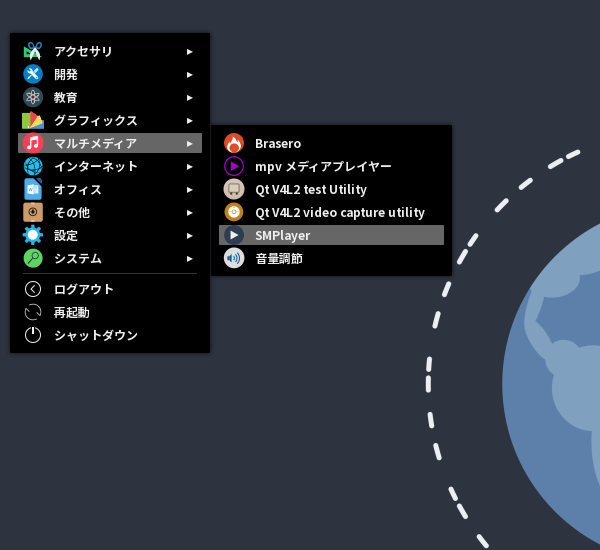Click the atom icon for 教育
This screenshot has width=600, height=550.
click(33, 97)
